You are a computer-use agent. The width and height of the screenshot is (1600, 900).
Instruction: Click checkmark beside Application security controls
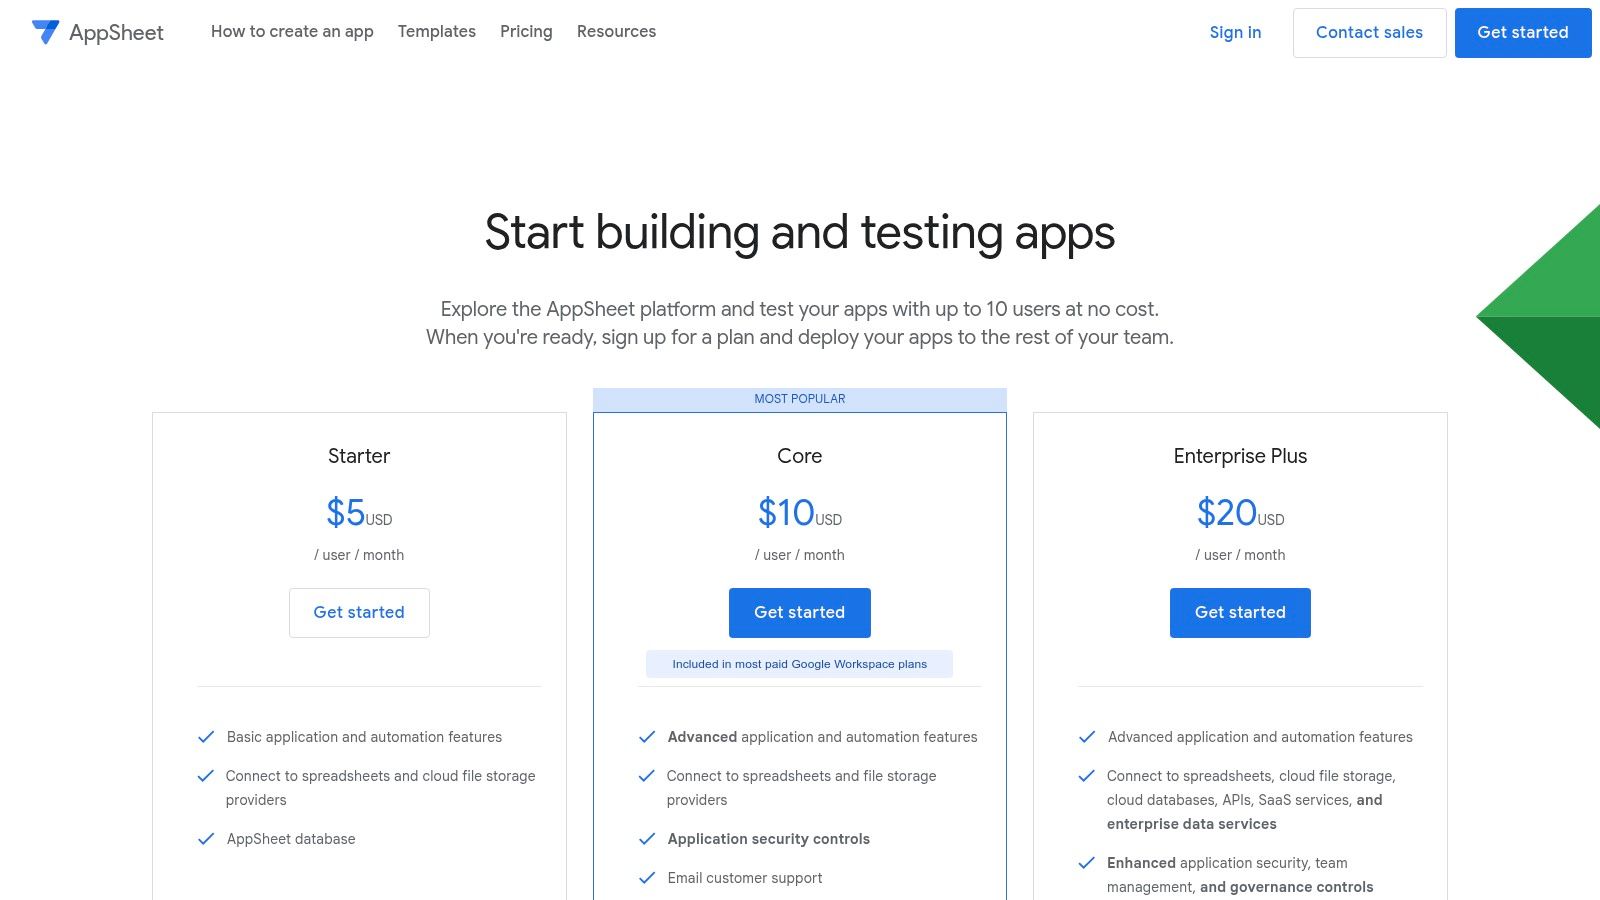coord(646,838)
